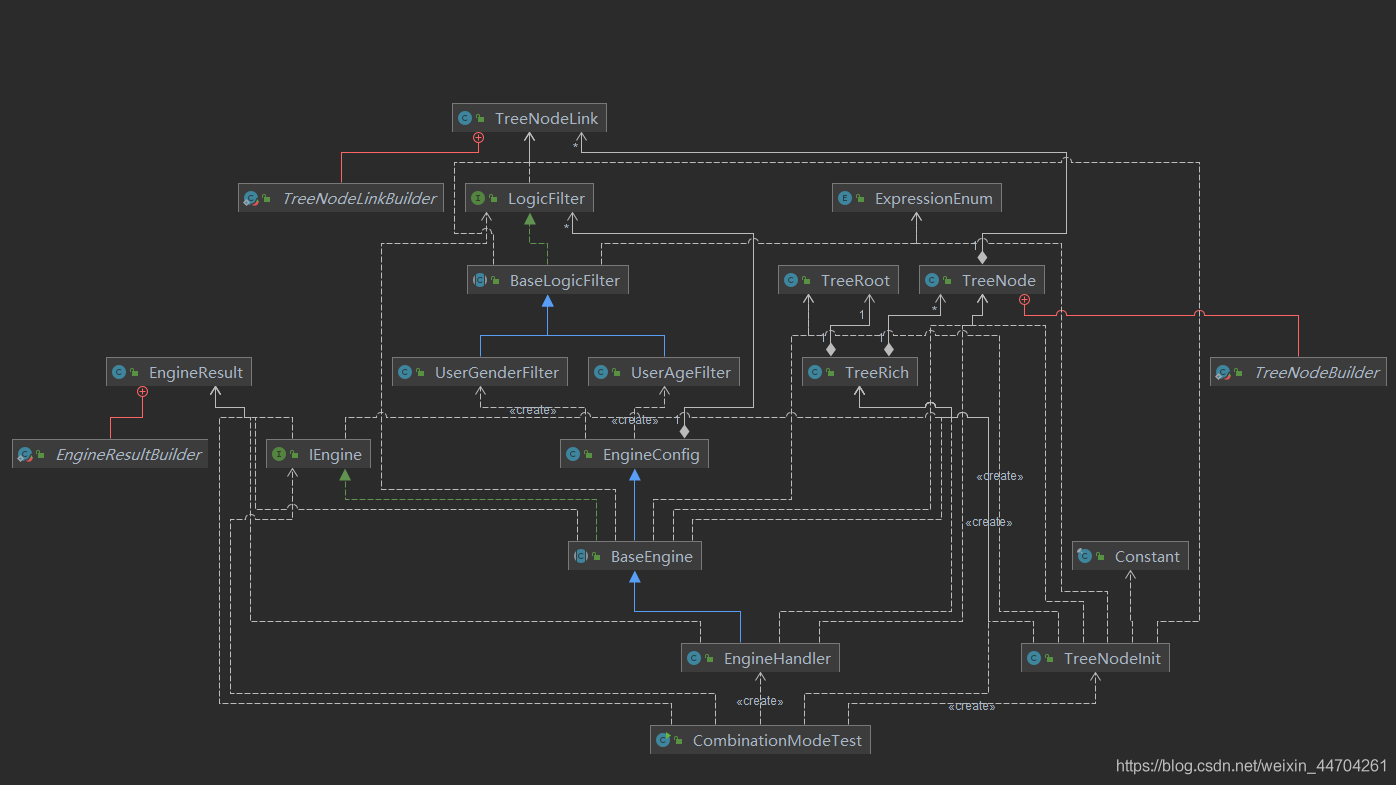Click the EngineConfig class icon
The height and width of the screenshot is (785, 1396).
point(573,454)
